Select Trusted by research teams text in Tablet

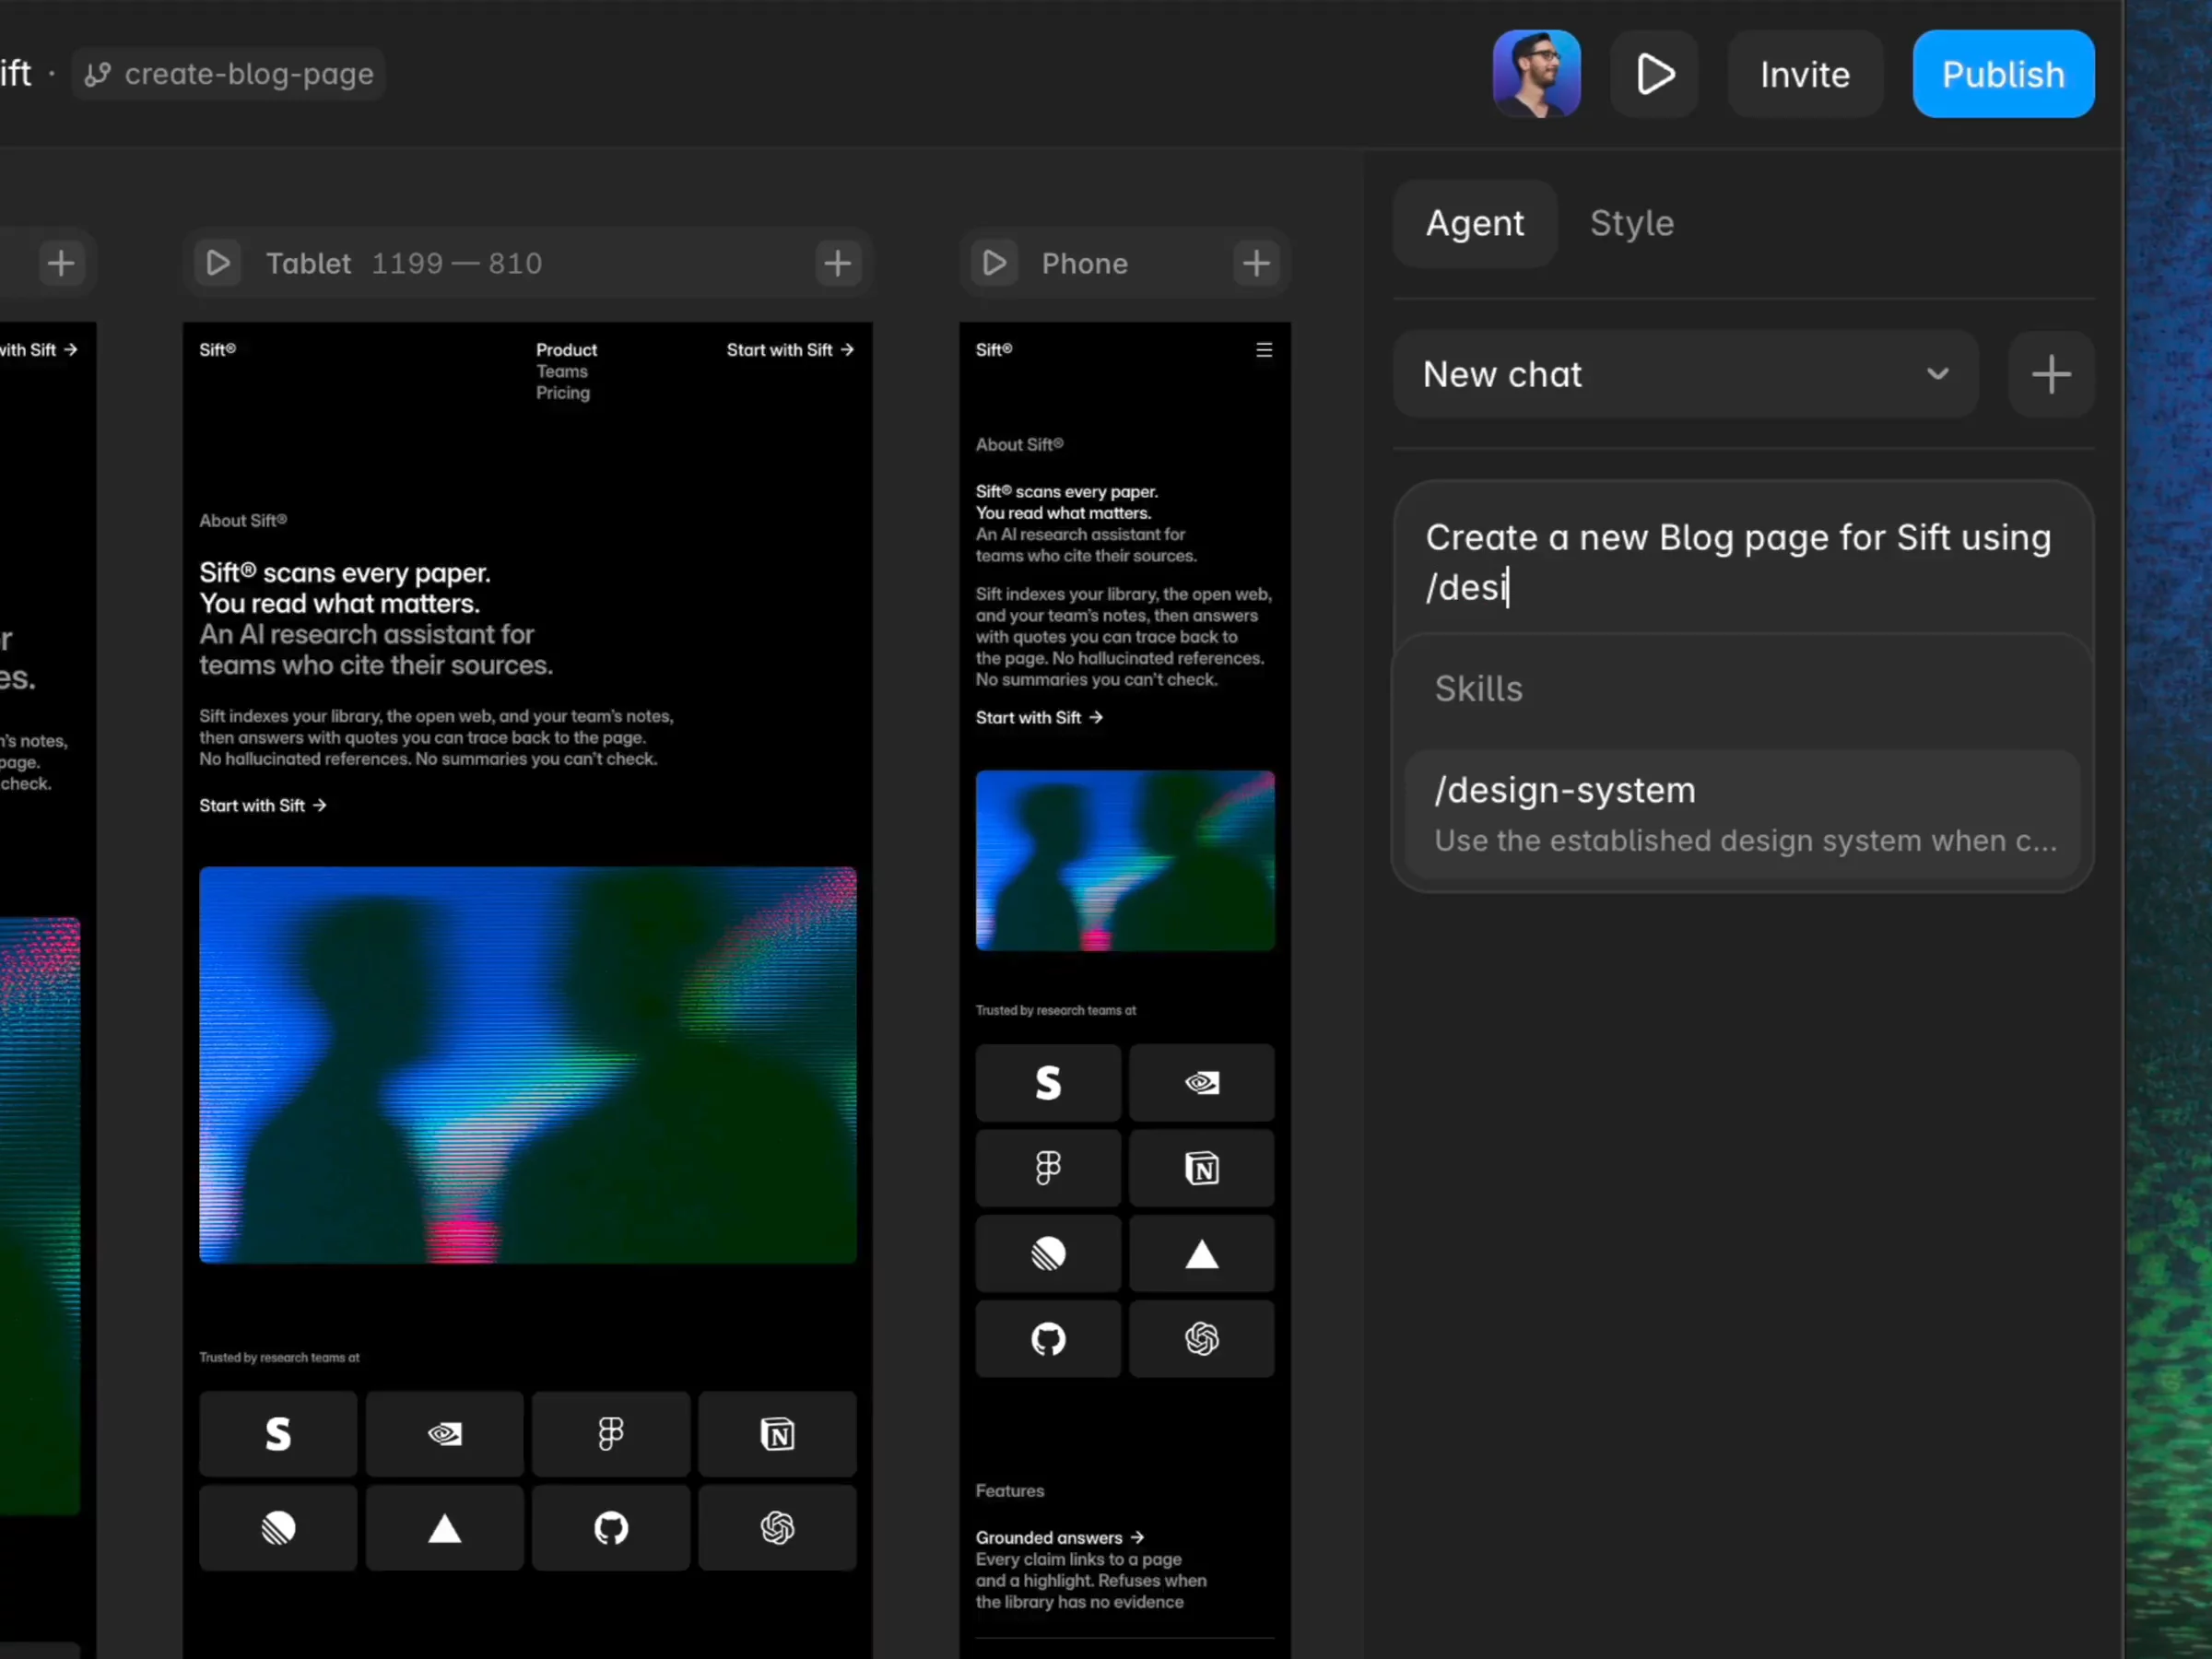[x=279, y=1358]
